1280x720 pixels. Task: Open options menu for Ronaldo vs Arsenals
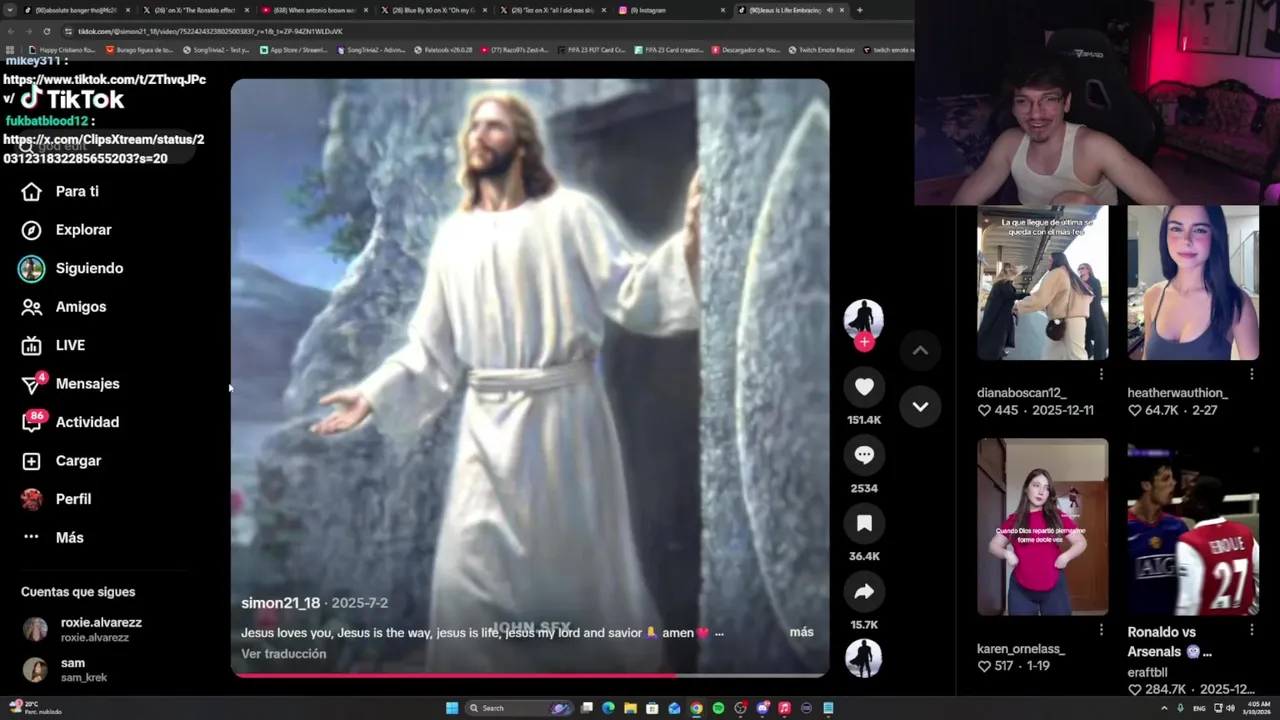(x=1252, y=630)
